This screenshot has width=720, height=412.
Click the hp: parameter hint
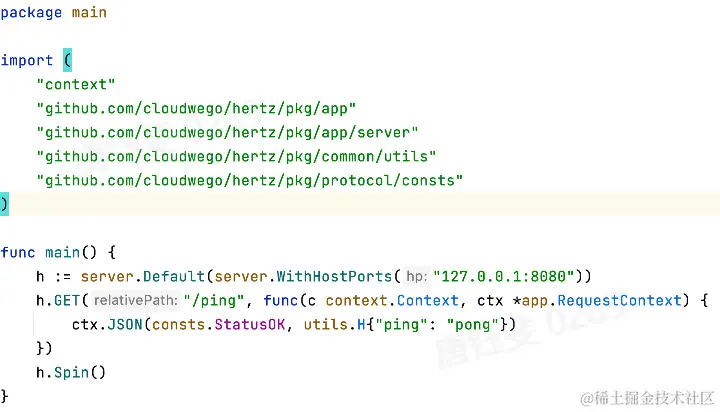coord(416,277)
